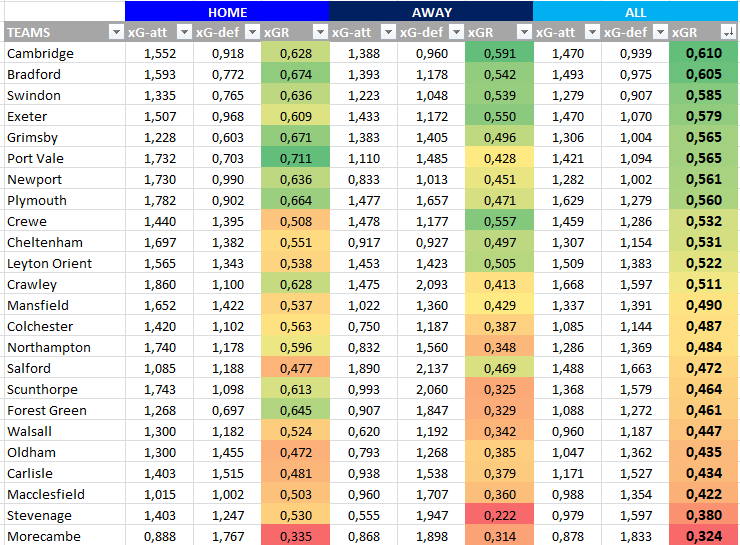Viewport: 740px width, 545px height.
Task: Select the Exeter team cell
Action: (x=64, y=116)
